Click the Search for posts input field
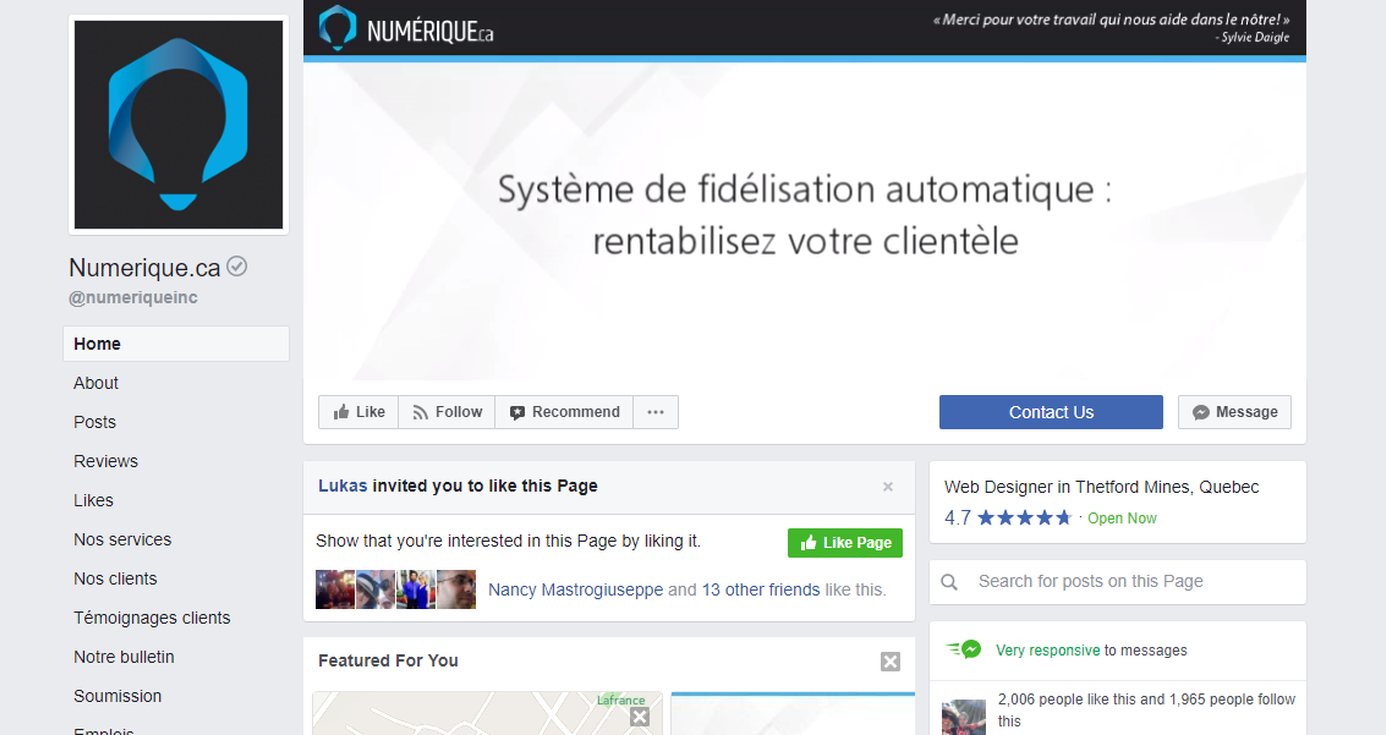 point(1118,581)
